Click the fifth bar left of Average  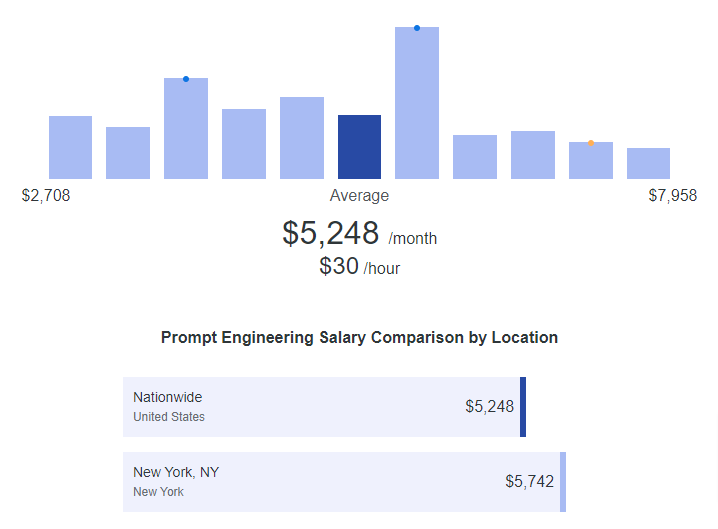click(x=302, y=138)
